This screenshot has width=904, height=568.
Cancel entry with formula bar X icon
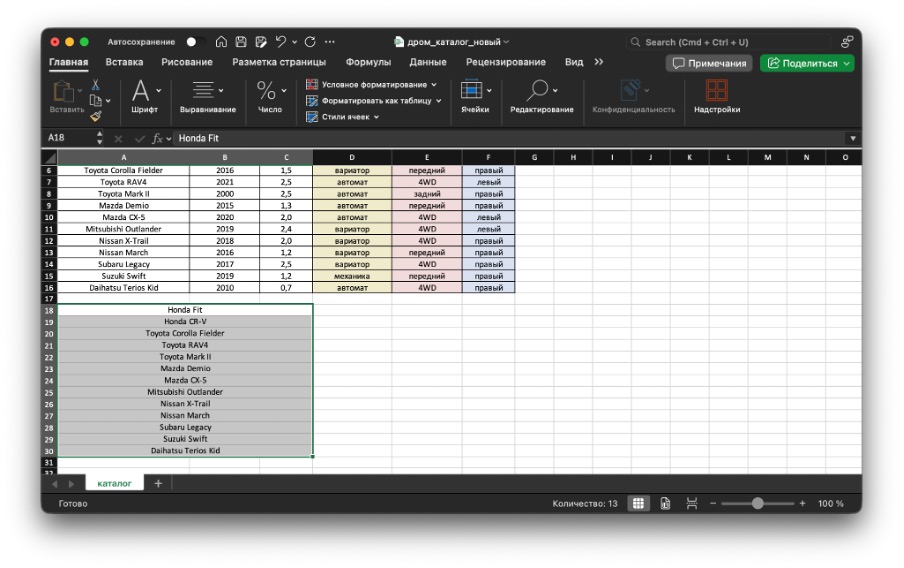(118, 138)
